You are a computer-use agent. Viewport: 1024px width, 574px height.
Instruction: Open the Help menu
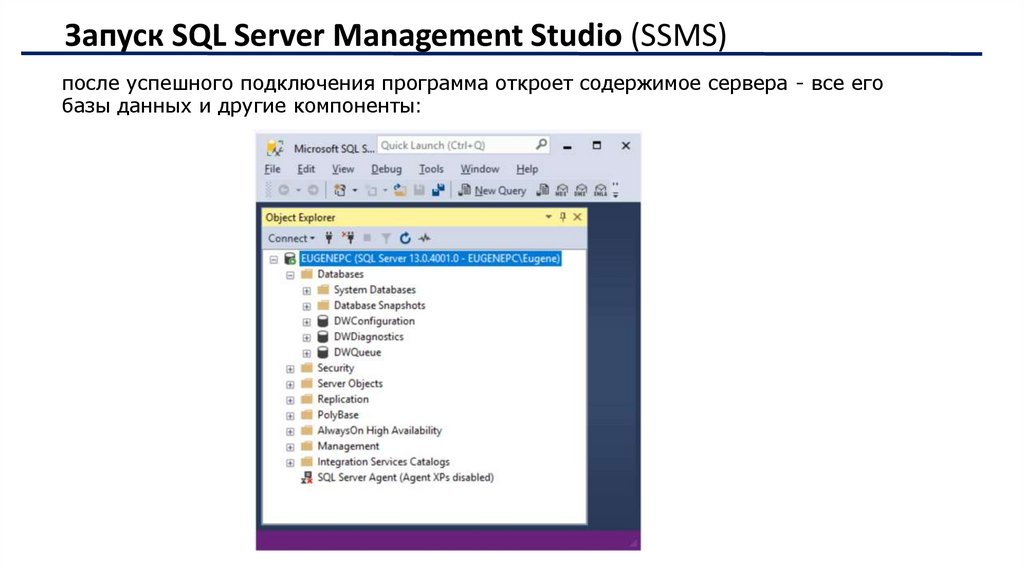527,169
